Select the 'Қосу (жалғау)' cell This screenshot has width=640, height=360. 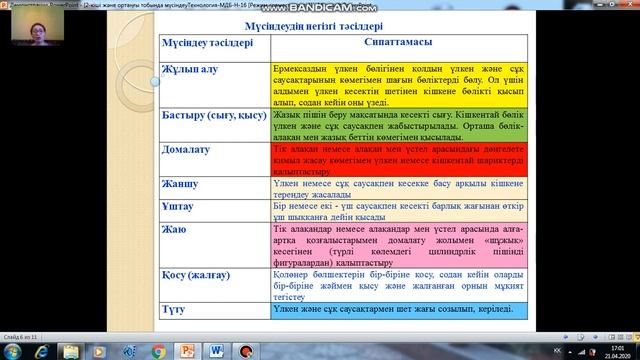pos(215,285)
